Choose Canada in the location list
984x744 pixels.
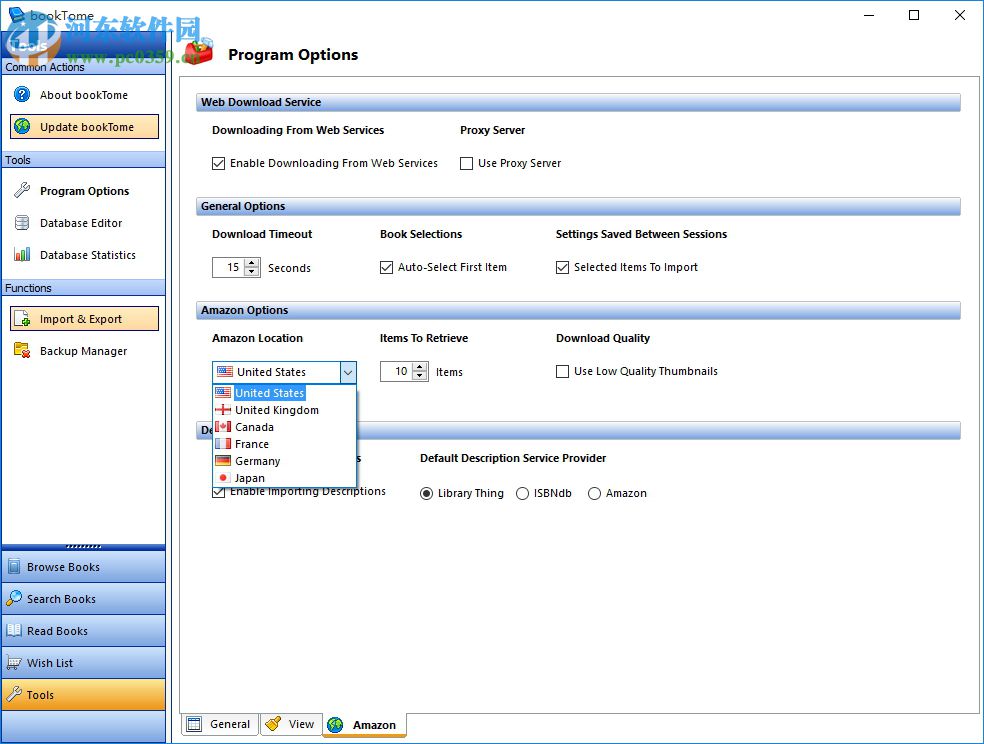[x=285, y=427]
